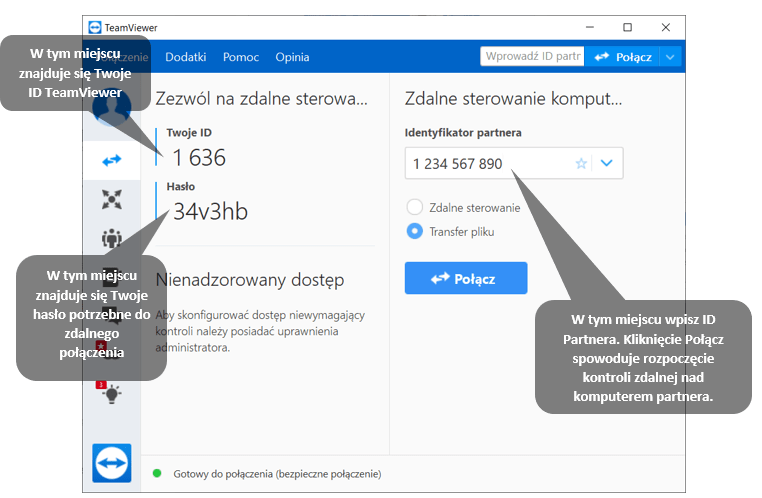Click the Gotowy do połączenia status text

coord(277,474)
